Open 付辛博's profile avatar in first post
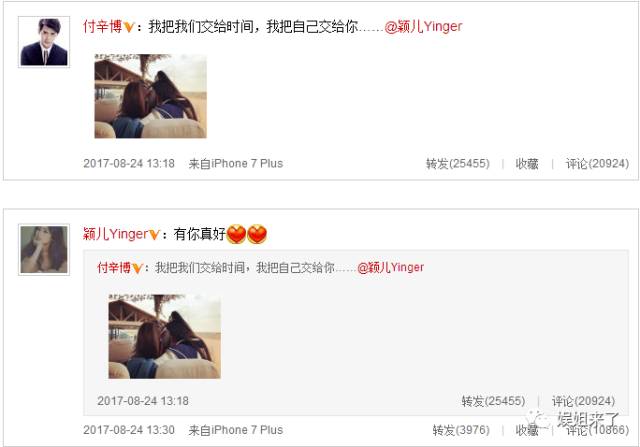 click(x=44, y=42)
